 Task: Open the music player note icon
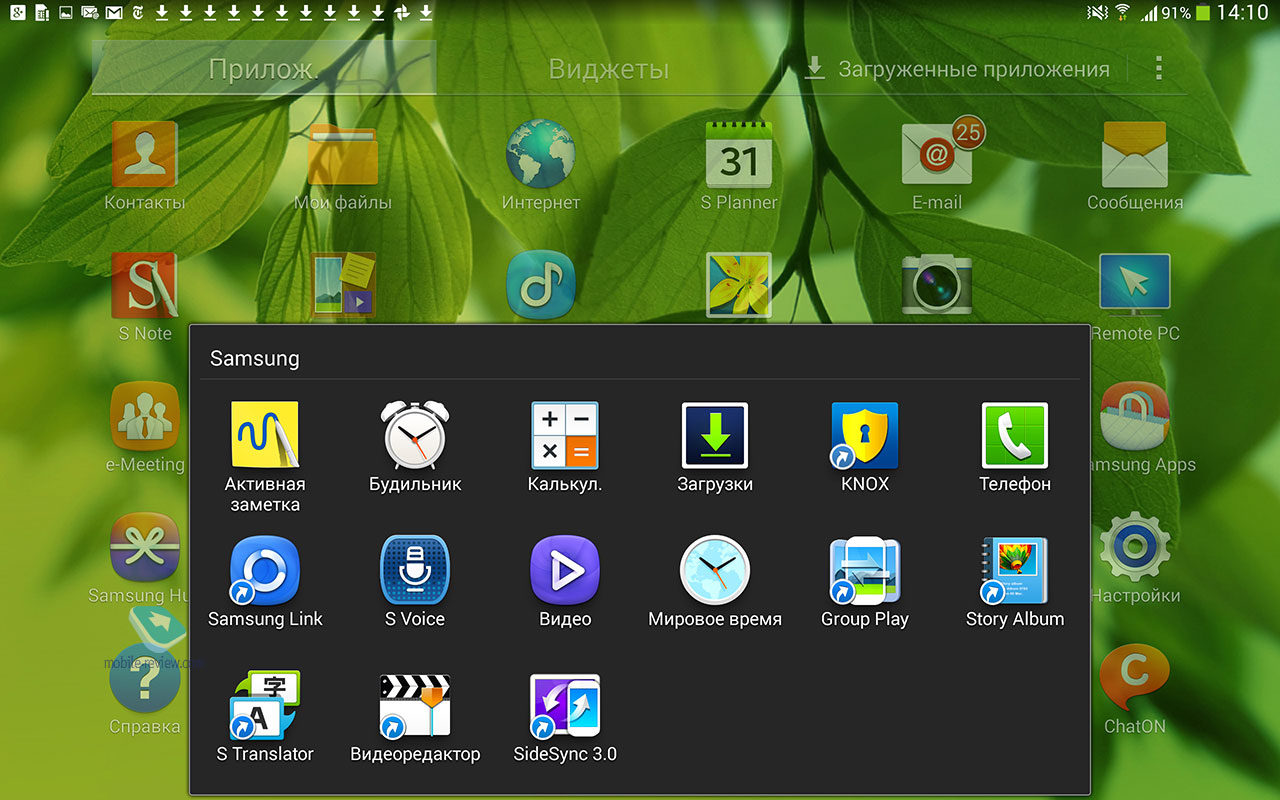coord(541,285)
